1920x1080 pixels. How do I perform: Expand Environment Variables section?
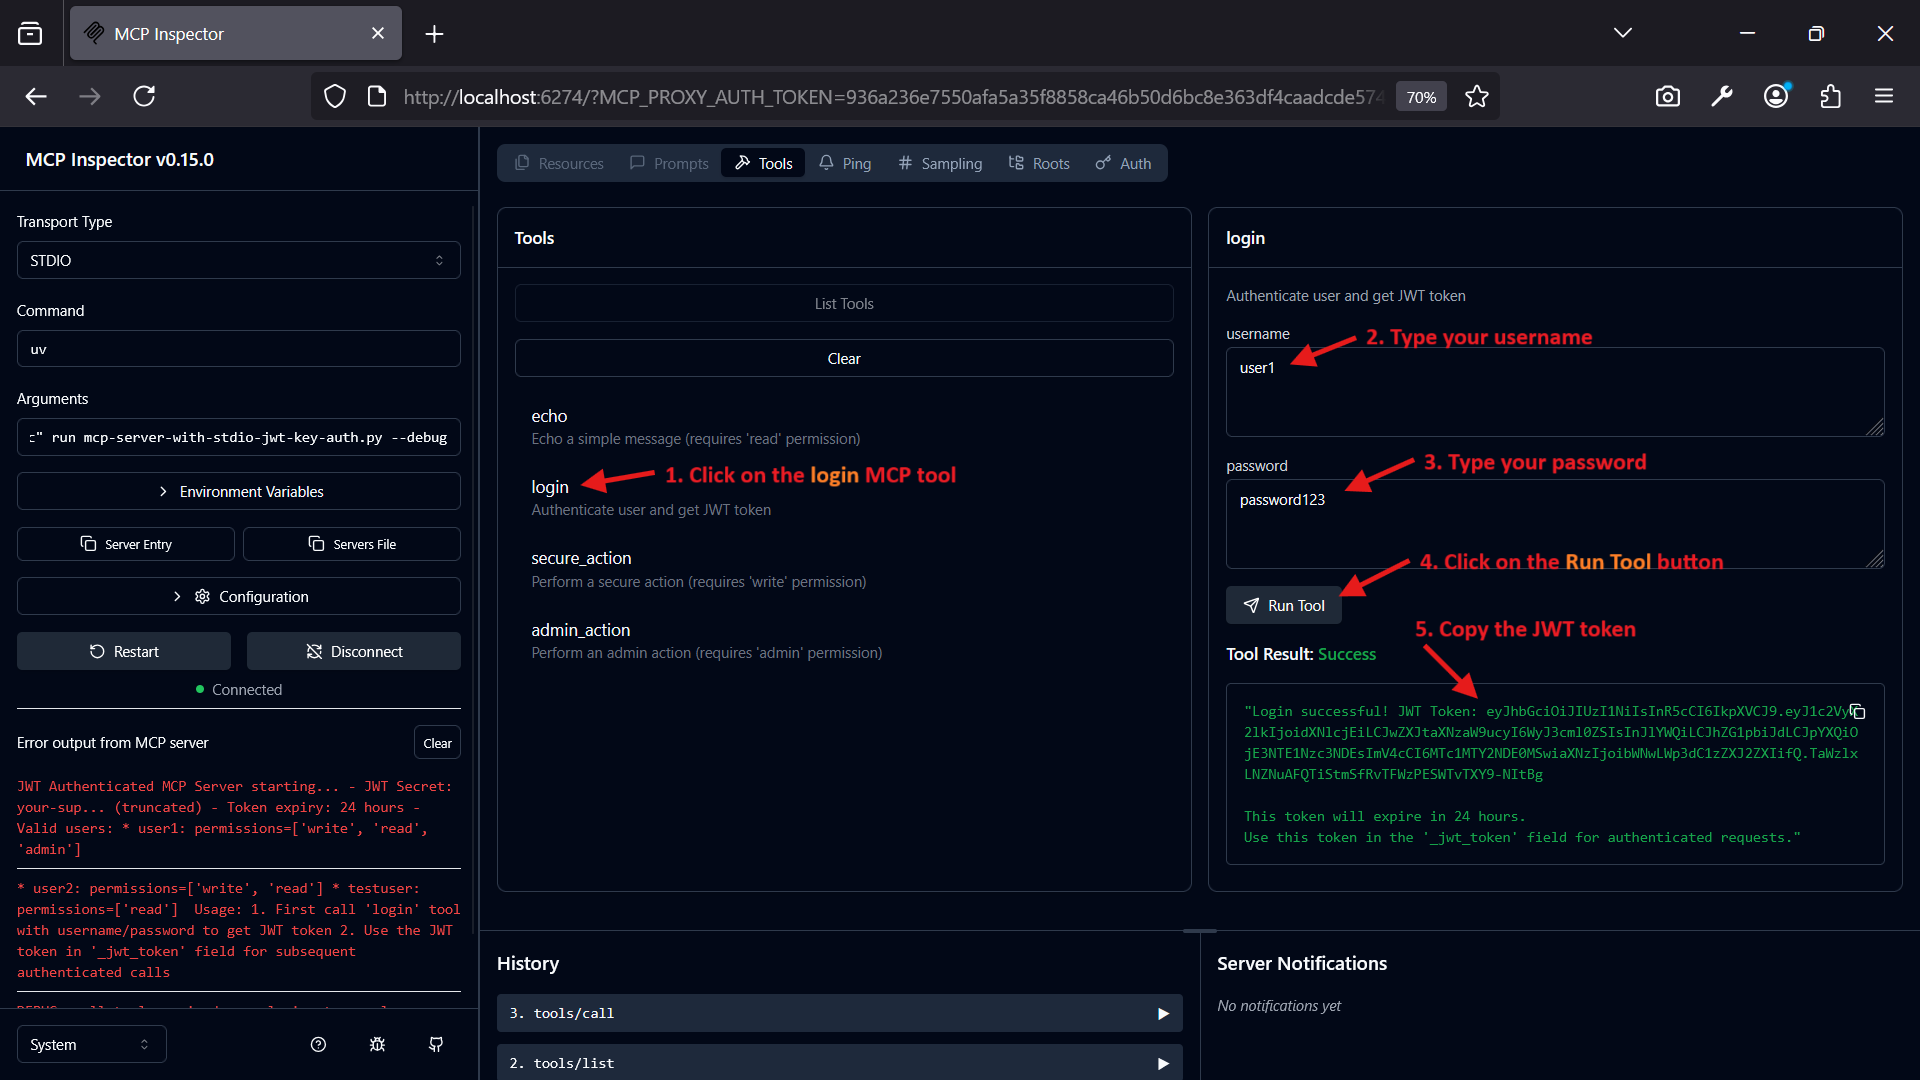(x=239, y=491)
